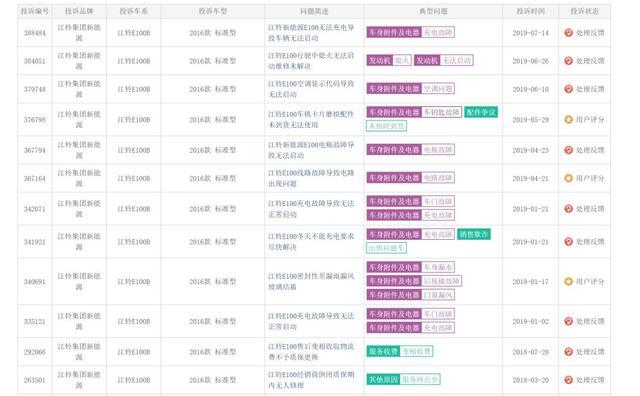Click the 门窗漏风 tag
640x396 pixels.
click(x=411, y=295)
